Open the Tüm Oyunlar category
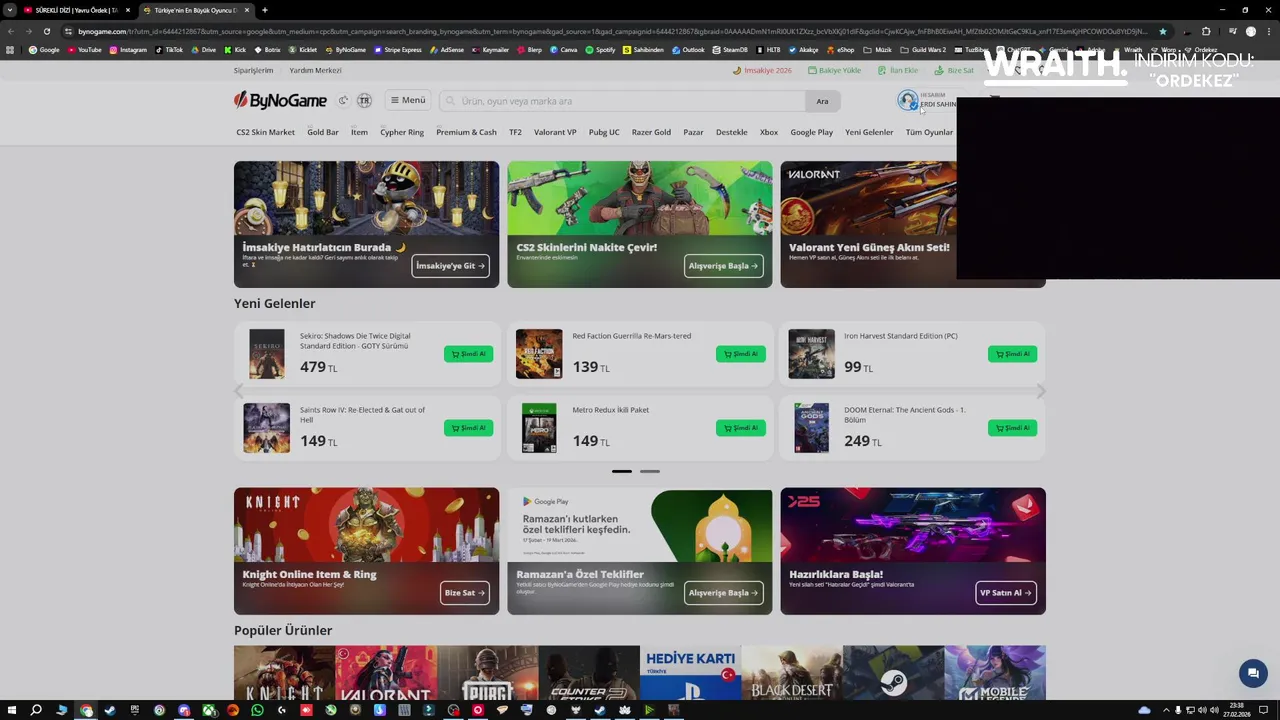Screen dimensions: 1280x720 coord(929,132)
